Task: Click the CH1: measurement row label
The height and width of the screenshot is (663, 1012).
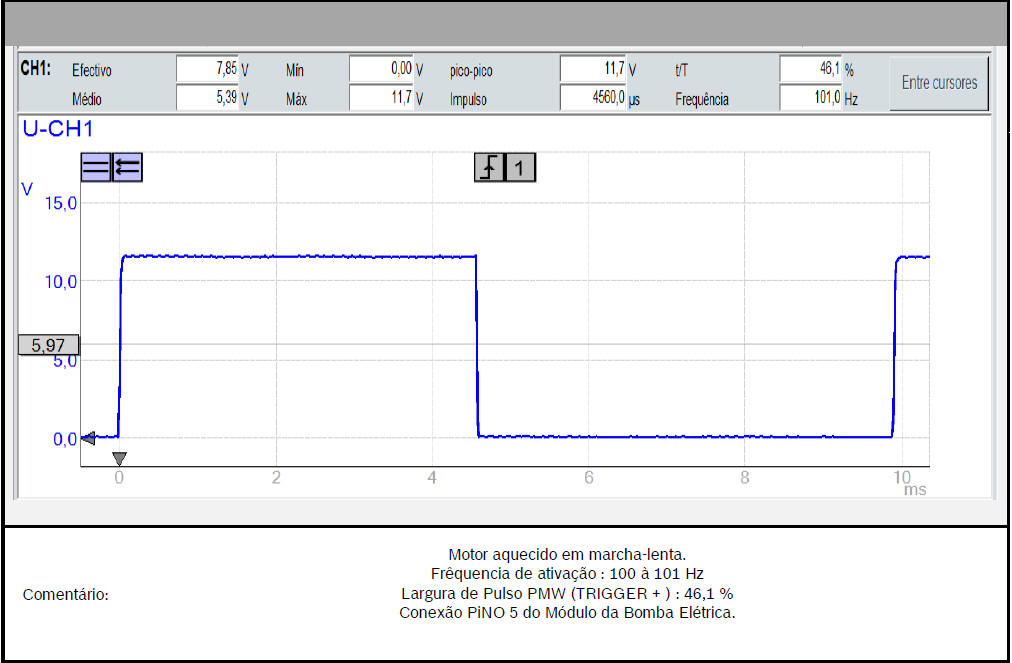Action: click(36, 69)
